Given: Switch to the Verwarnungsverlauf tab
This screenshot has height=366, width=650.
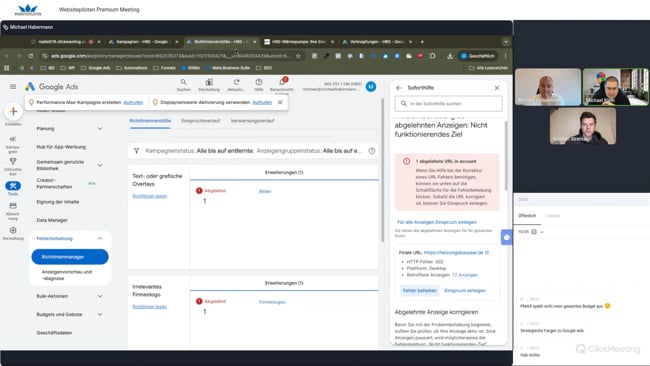Looking at the screenshot, I should 252,121.
